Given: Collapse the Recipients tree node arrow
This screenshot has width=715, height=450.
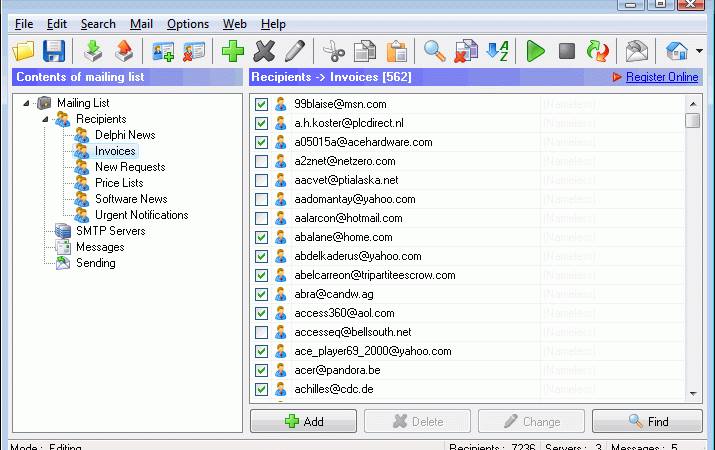Looking at the screenshot, I should (45, 119).
